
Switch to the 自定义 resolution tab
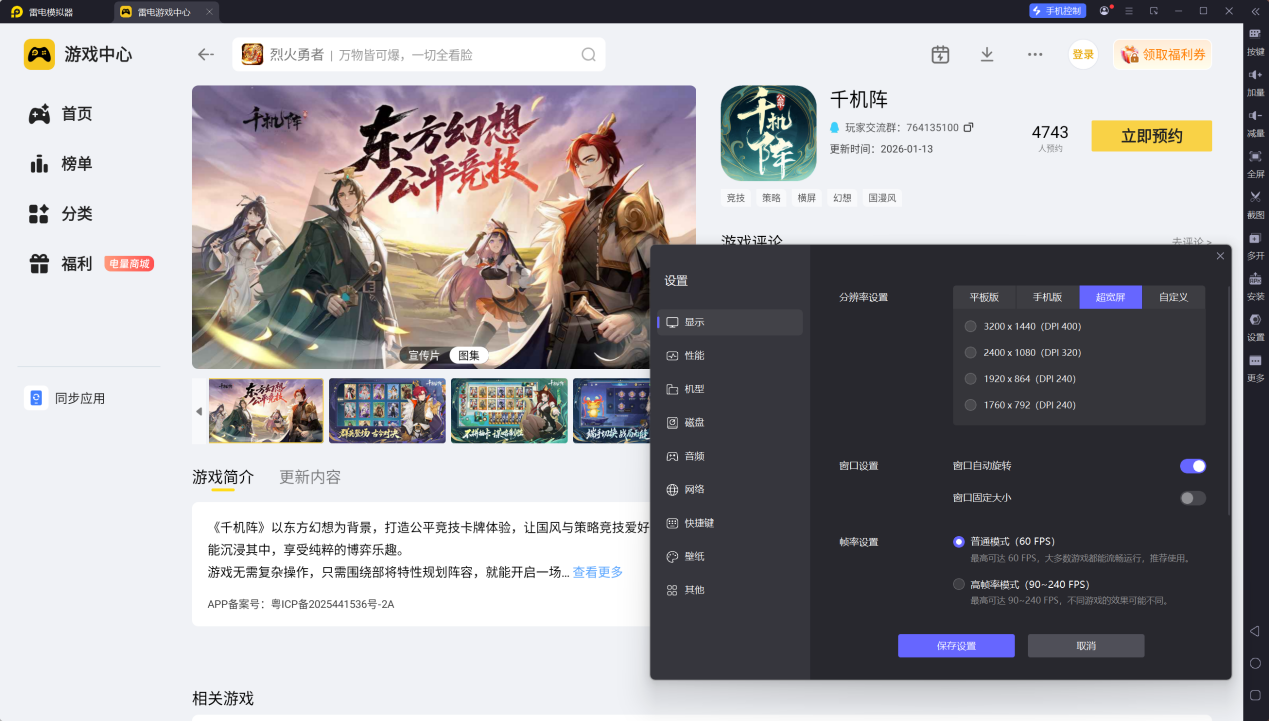(x=1173, y=297)
